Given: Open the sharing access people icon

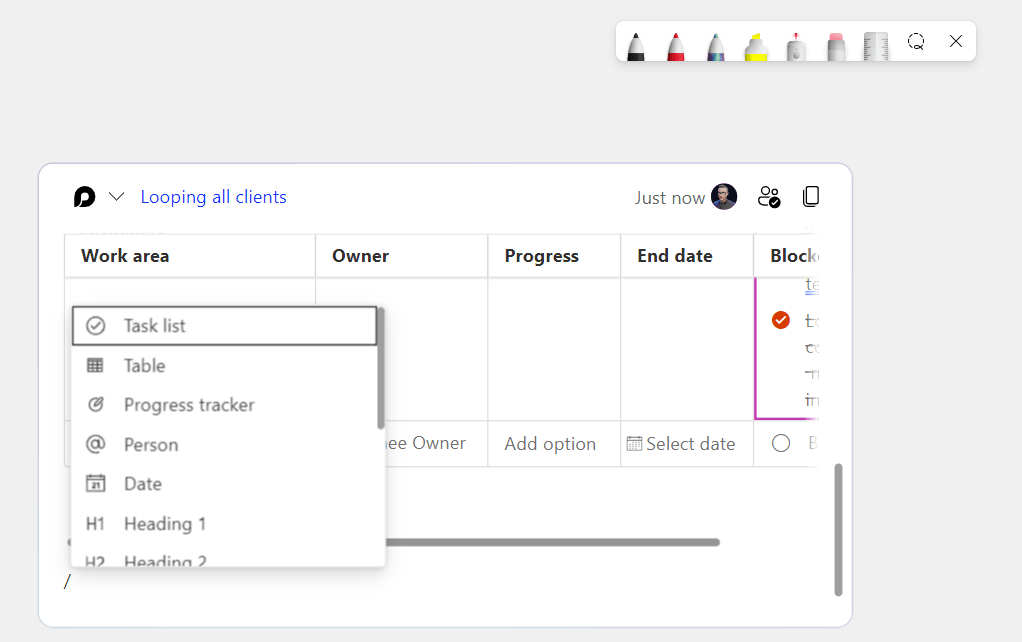Looking at the screenshot, I should 768,197.
